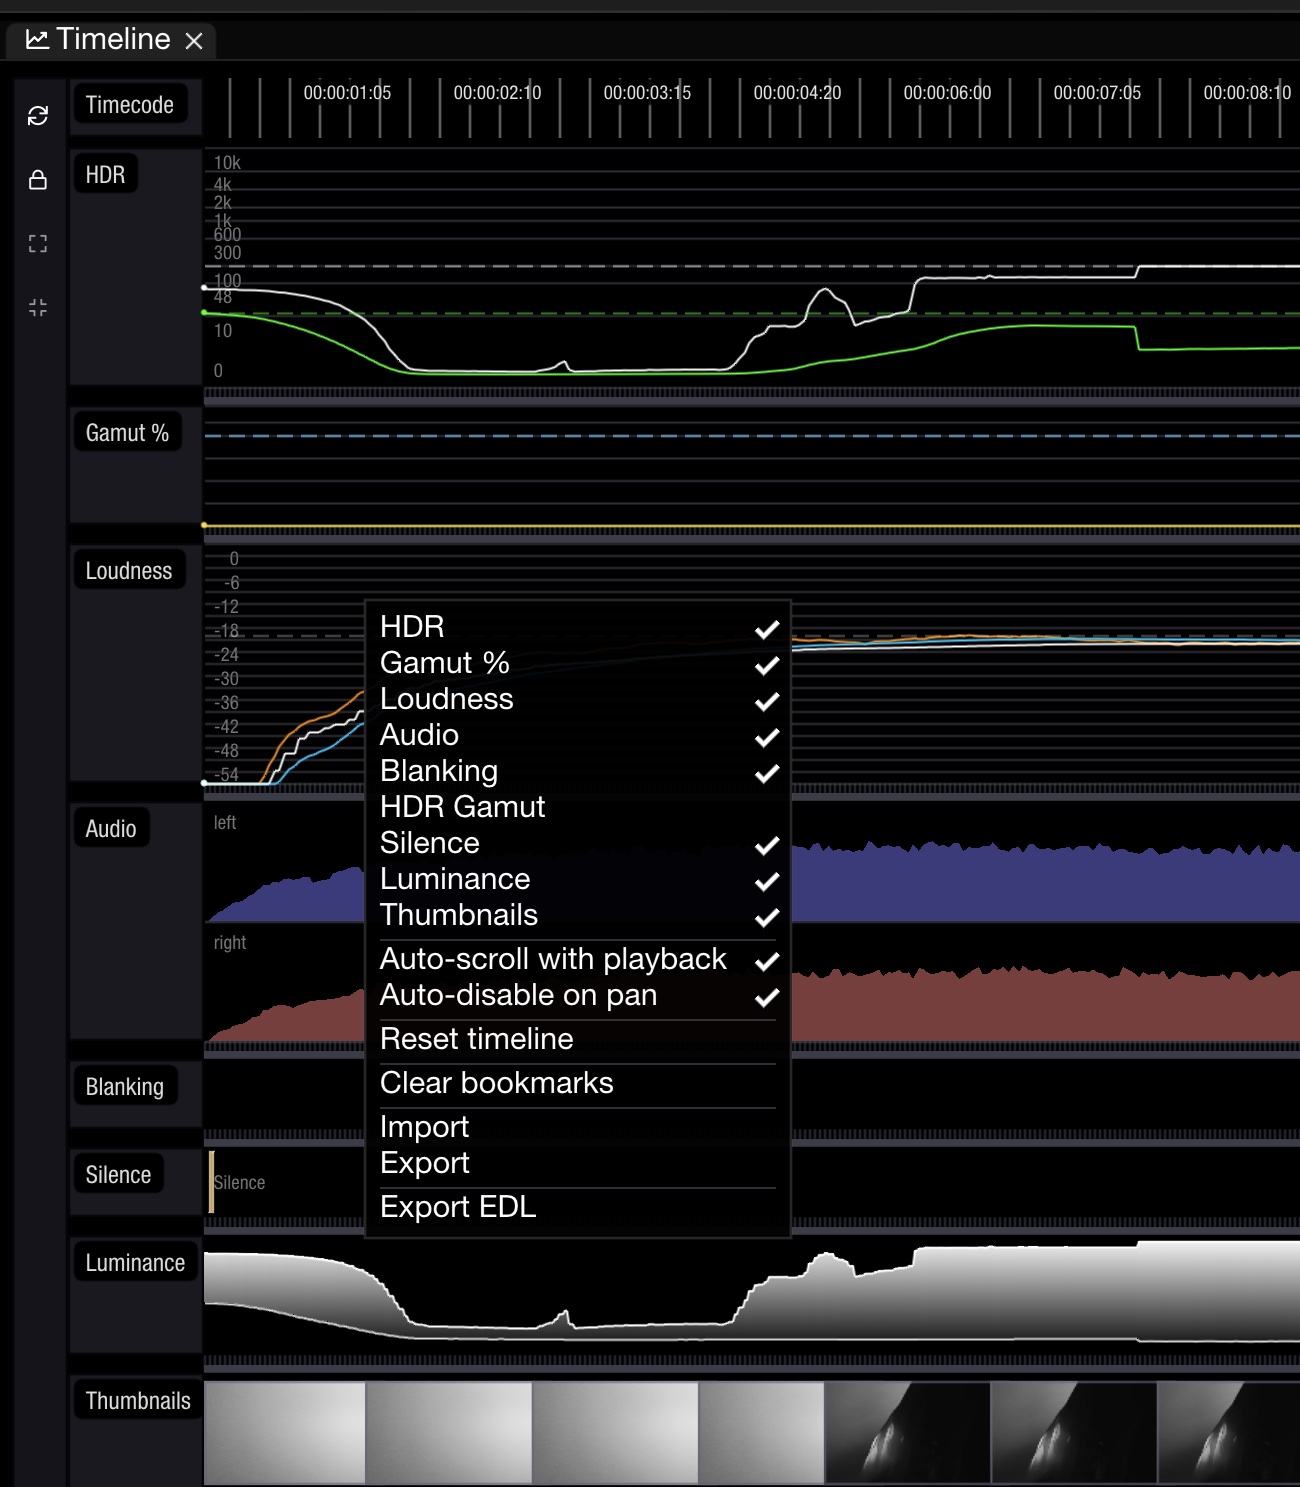Click the Loudness track label
Viewport: 1300px width, 1487px height.
click(129, 571)
